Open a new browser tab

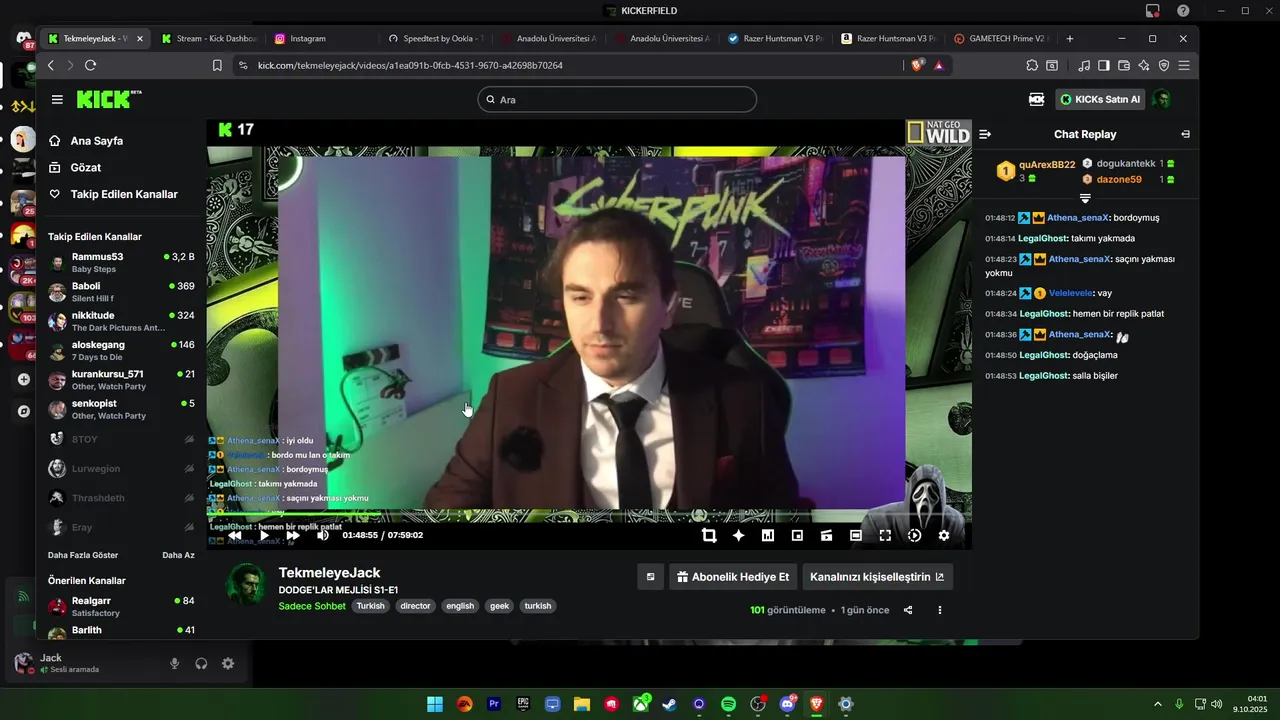[1070, 39]
